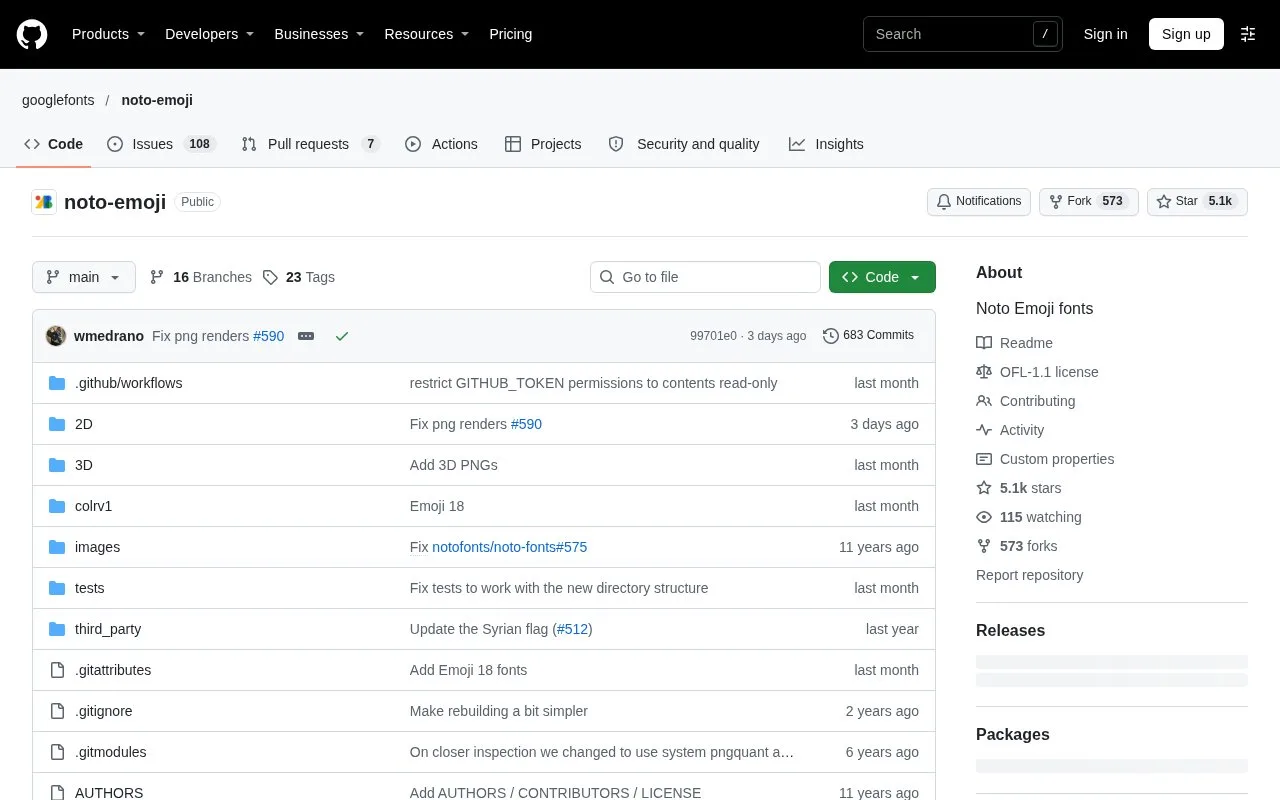Open Custom properties link

1046,459
